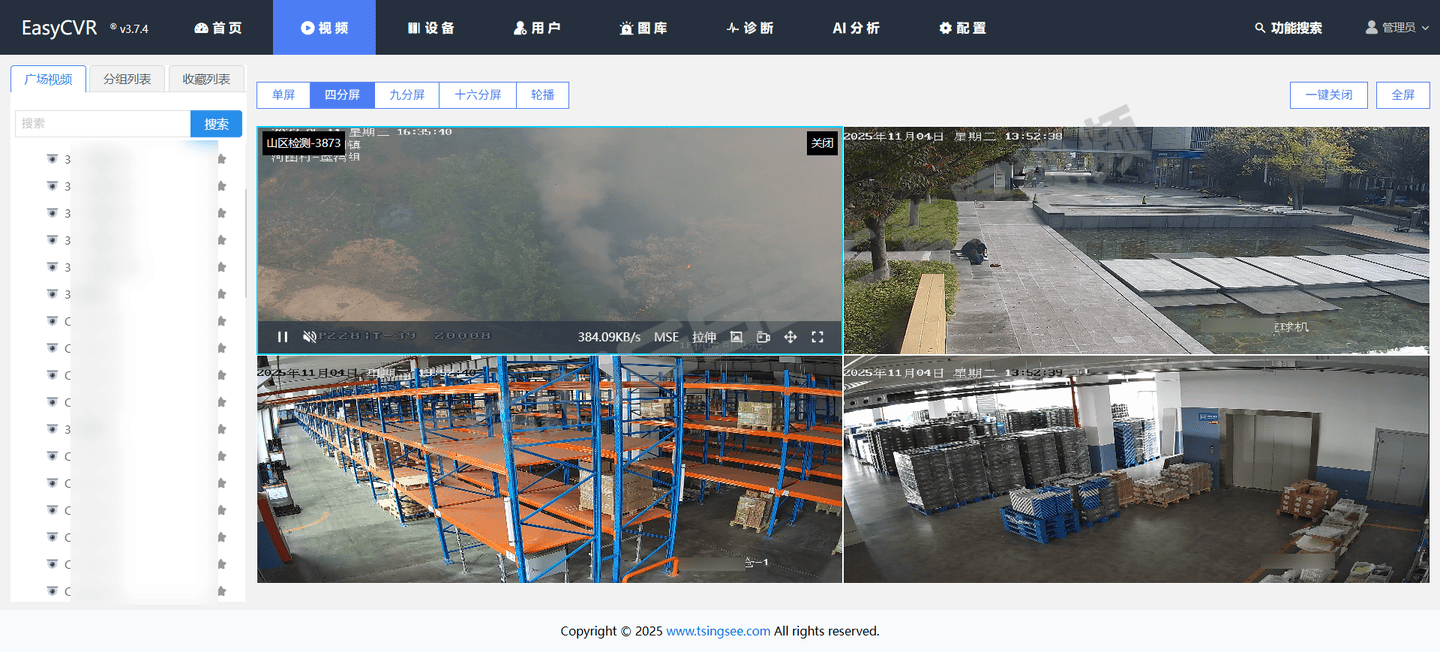1440x652 pixels.
Task: Switch layout to 九分屏 nine-split view
Action: [407, 95]
